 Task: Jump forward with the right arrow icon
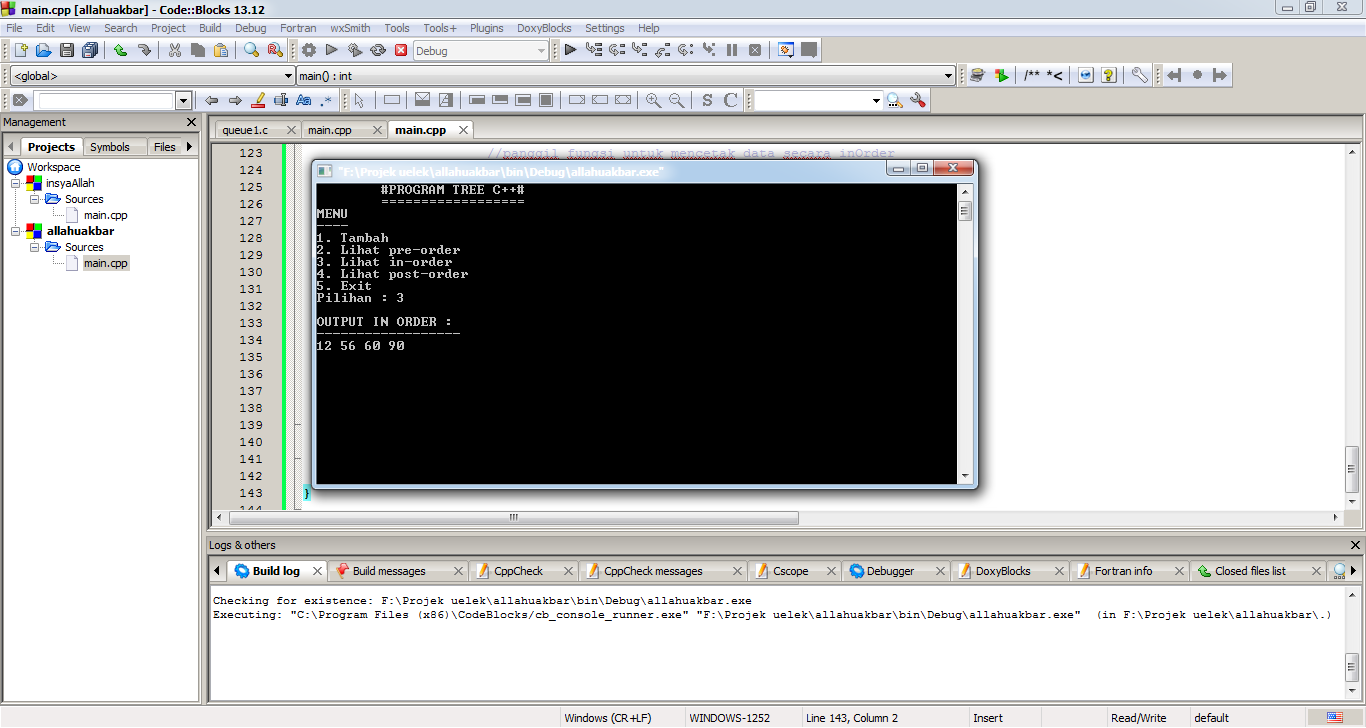click(x=1220, y=75)
